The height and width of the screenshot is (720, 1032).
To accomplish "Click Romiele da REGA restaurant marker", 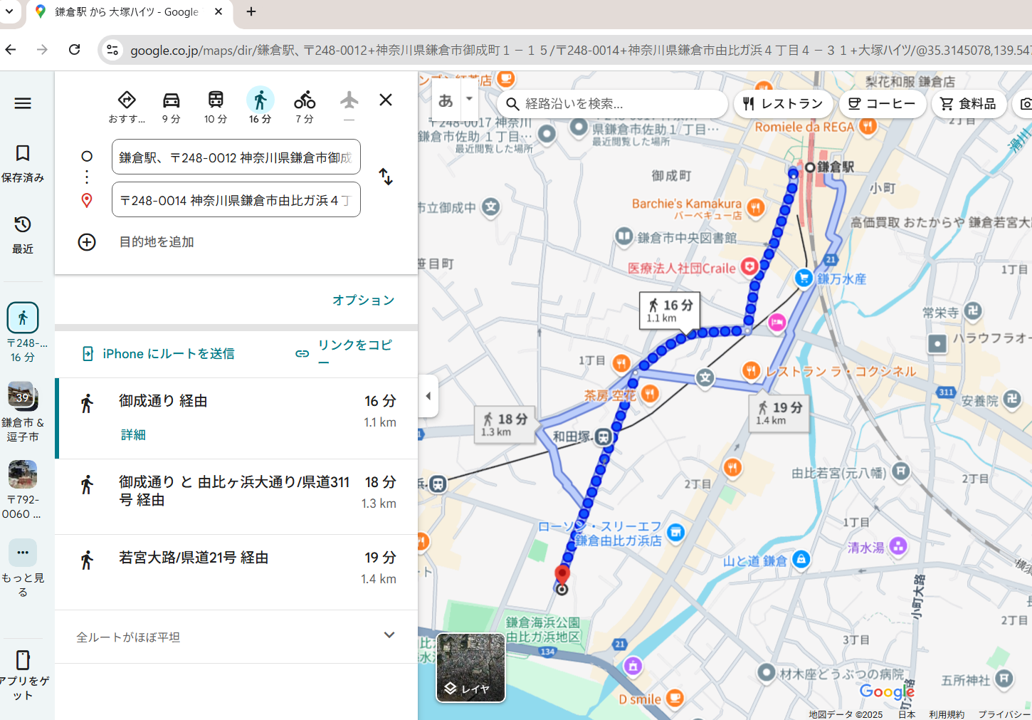I will tap(867, 126).
